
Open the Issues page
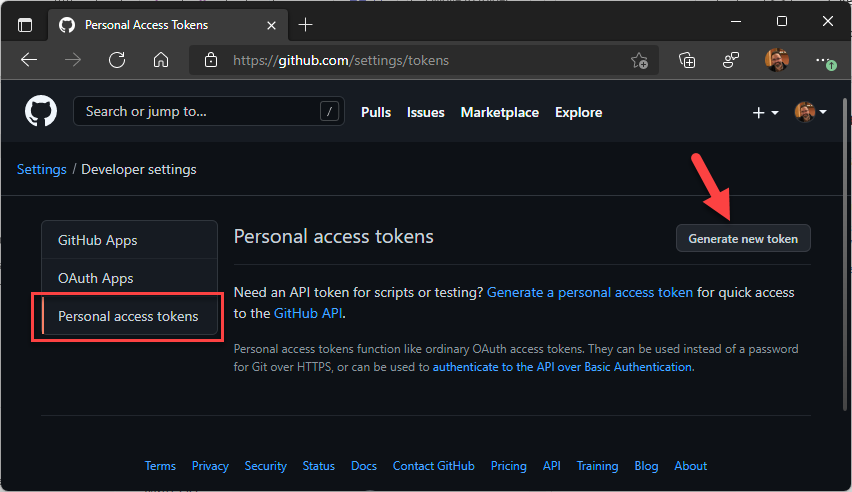[x=425, y=113]
